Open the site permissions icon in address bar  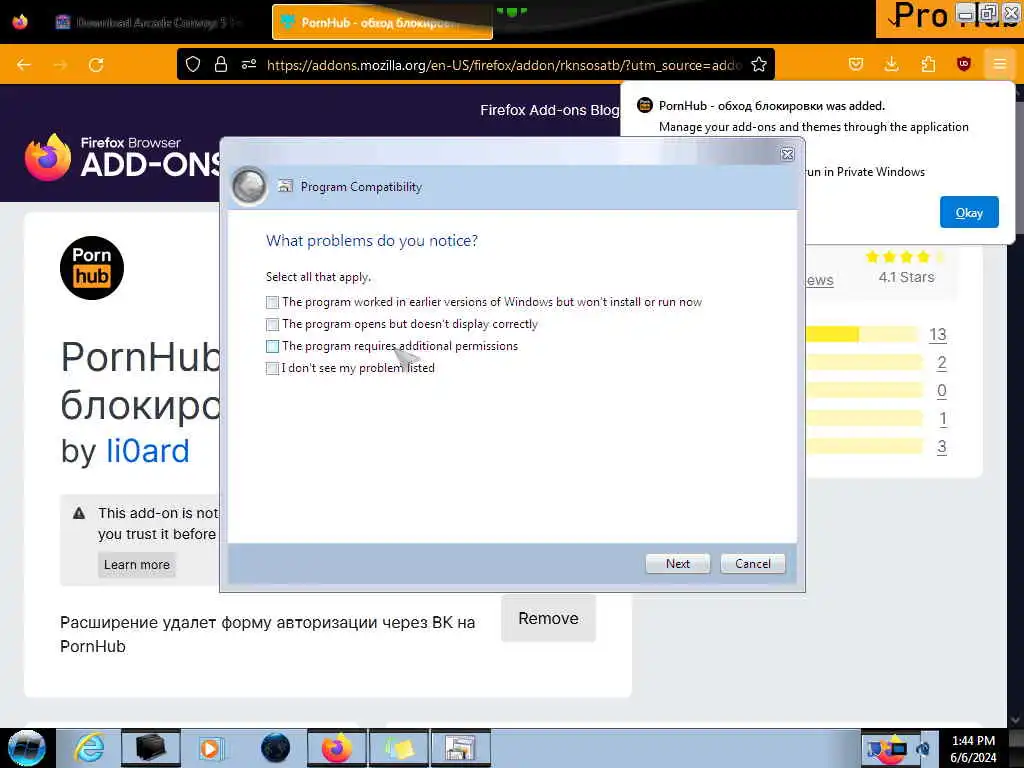click(249, 64)
